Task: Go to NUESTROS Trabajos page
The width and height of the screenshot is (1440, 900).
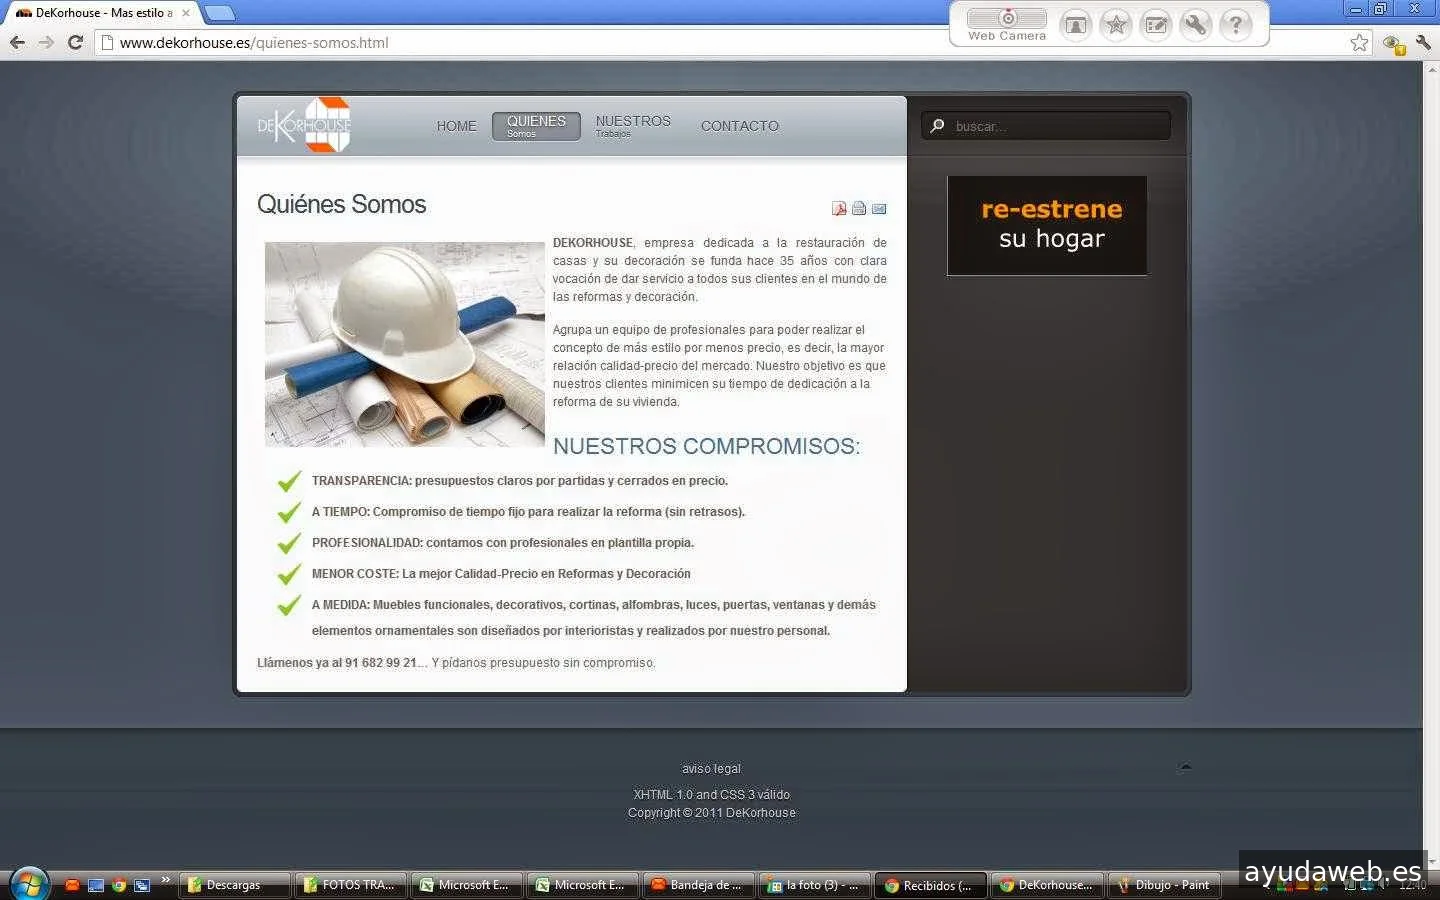Action: point(633,125)
